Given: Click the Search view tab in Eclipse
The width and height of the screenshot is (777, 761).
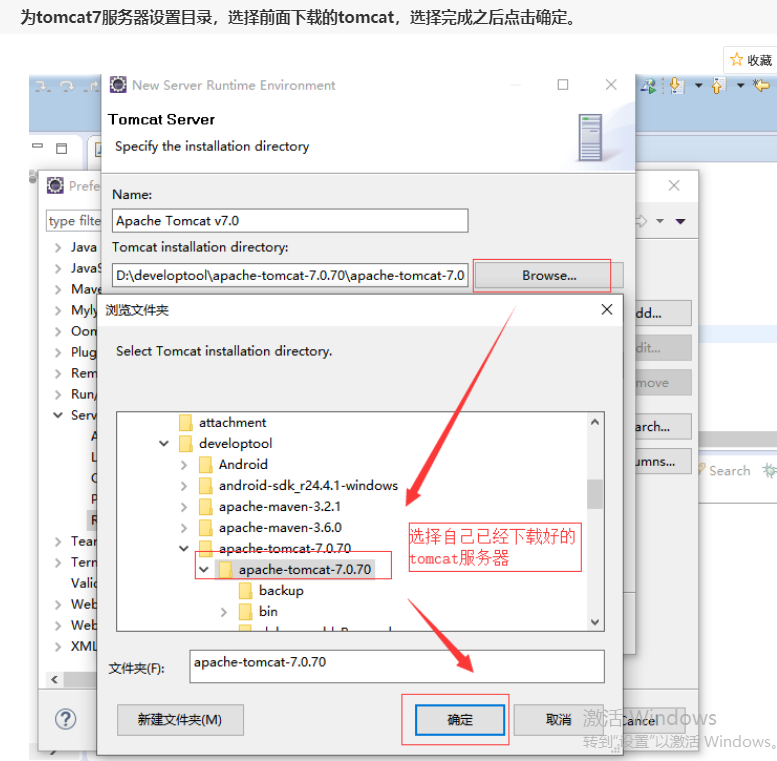Looking at the screenshot, I should [x=724, y=470].
